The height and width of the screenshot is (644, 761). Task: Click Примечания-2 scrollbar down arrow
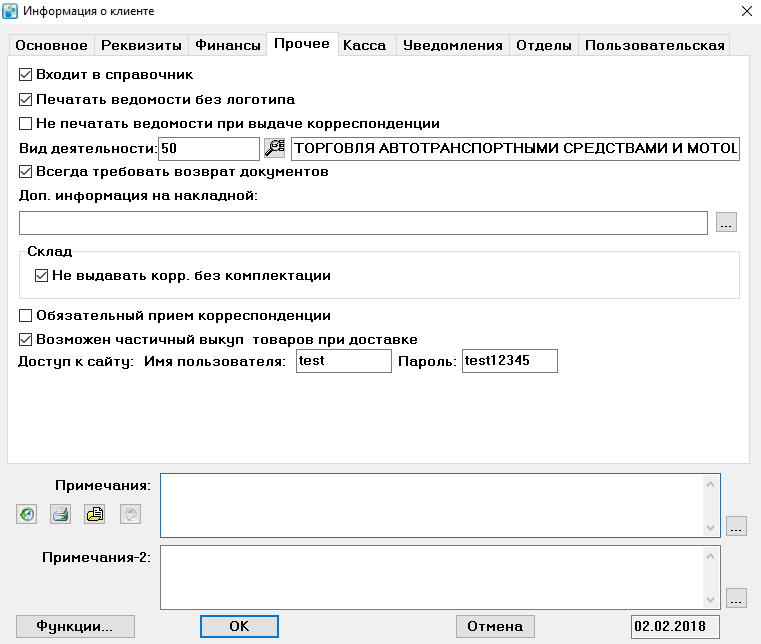(x=711, y=600)
